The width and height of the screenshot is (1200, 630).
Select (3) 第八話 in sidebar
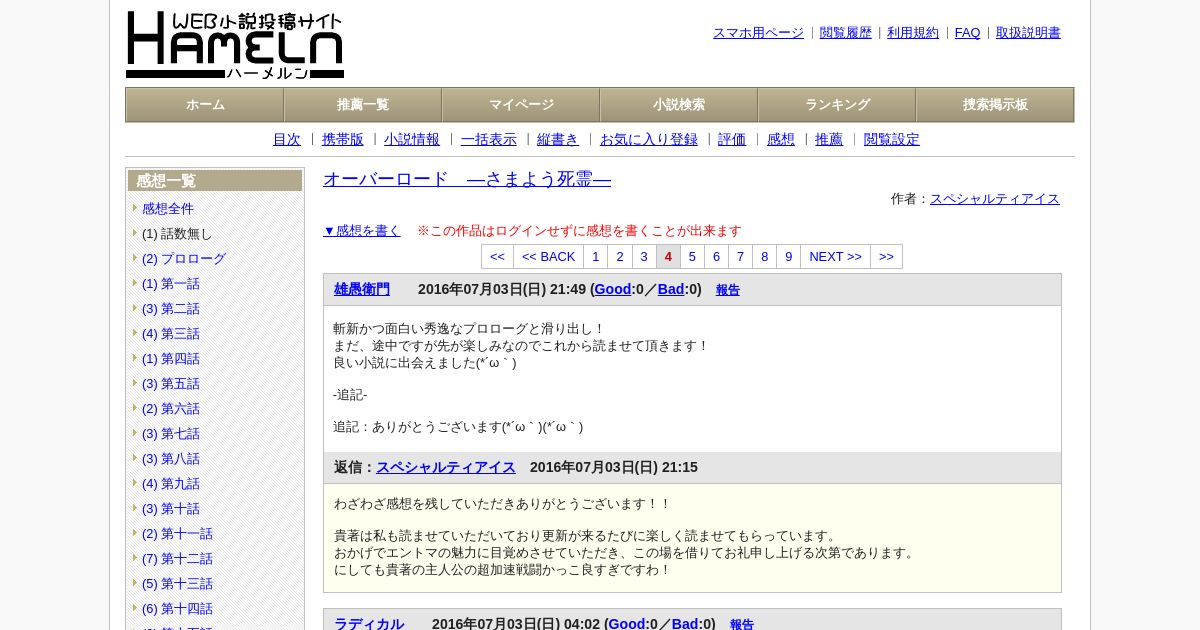[171, 459]
